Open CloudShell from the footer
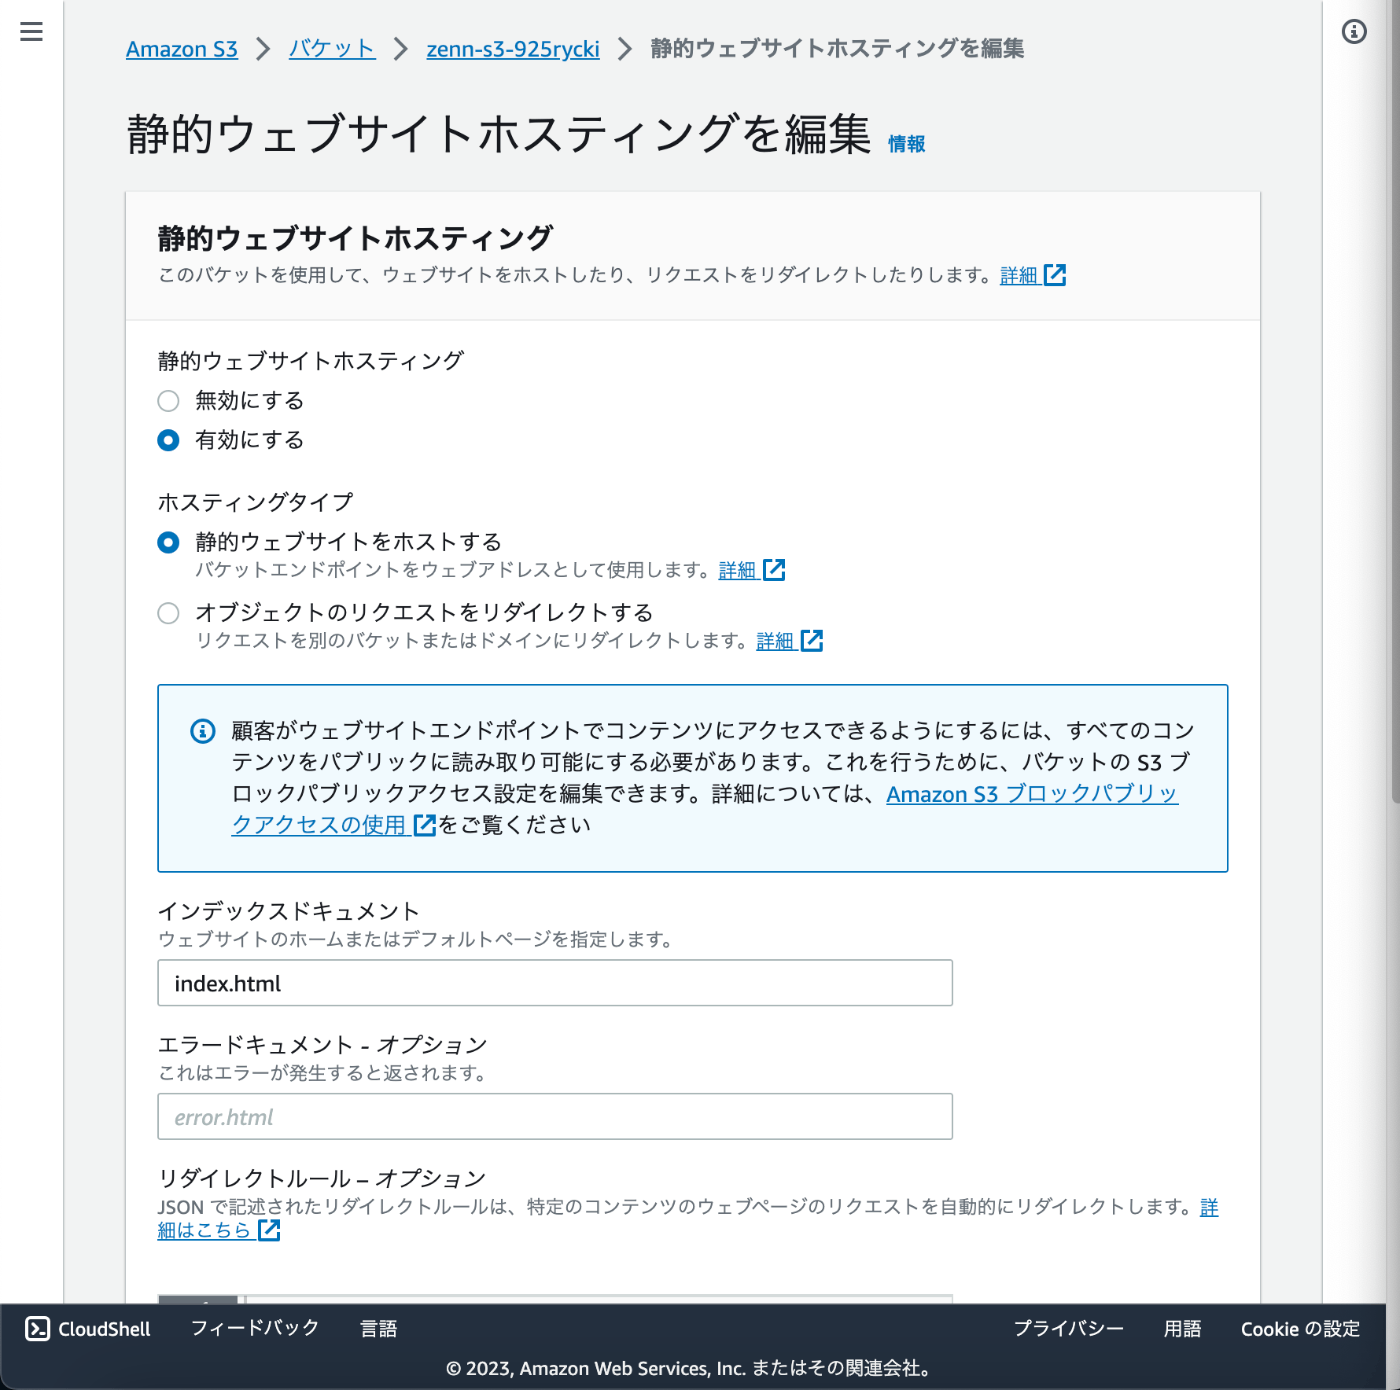 point(88,1329)
